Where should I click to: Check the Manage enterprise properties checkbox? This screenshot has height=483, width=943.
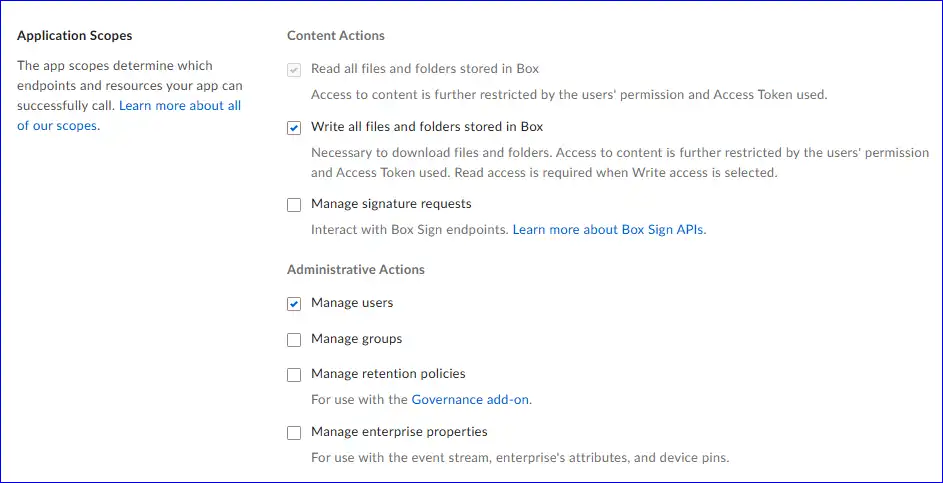coord(294,433)
